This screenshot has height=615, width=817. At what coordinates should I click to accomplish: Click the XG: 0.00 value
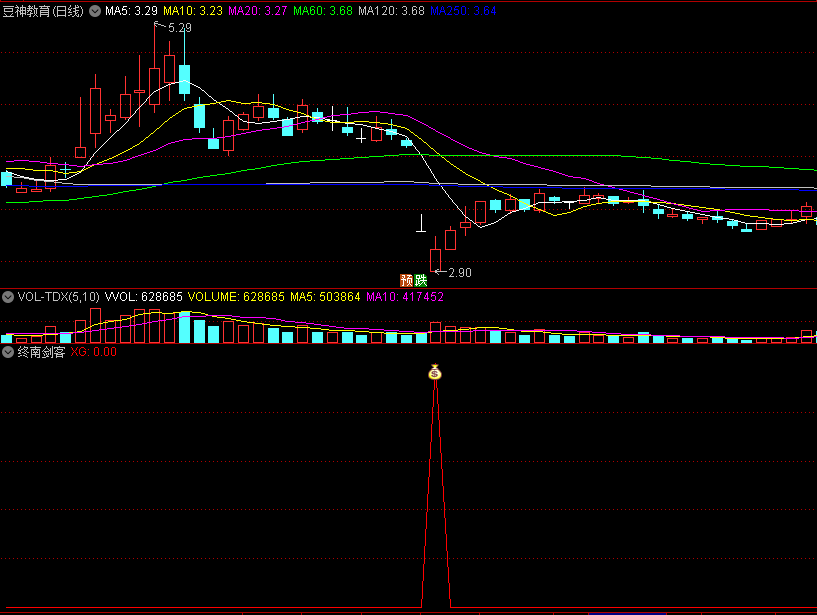[x=94, y=352]
